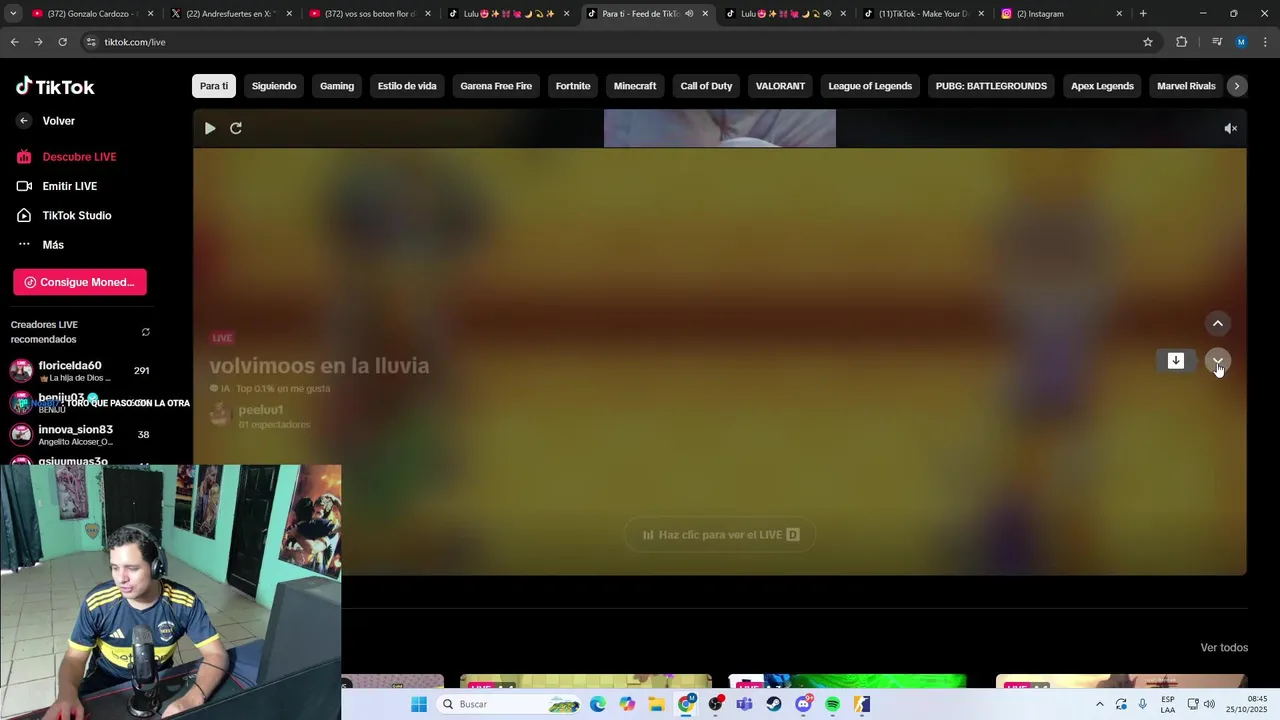The width and height of the screenshot is (1280, 720).
Task: Open File Explorer from the taskbar
Action: point(656,705)
